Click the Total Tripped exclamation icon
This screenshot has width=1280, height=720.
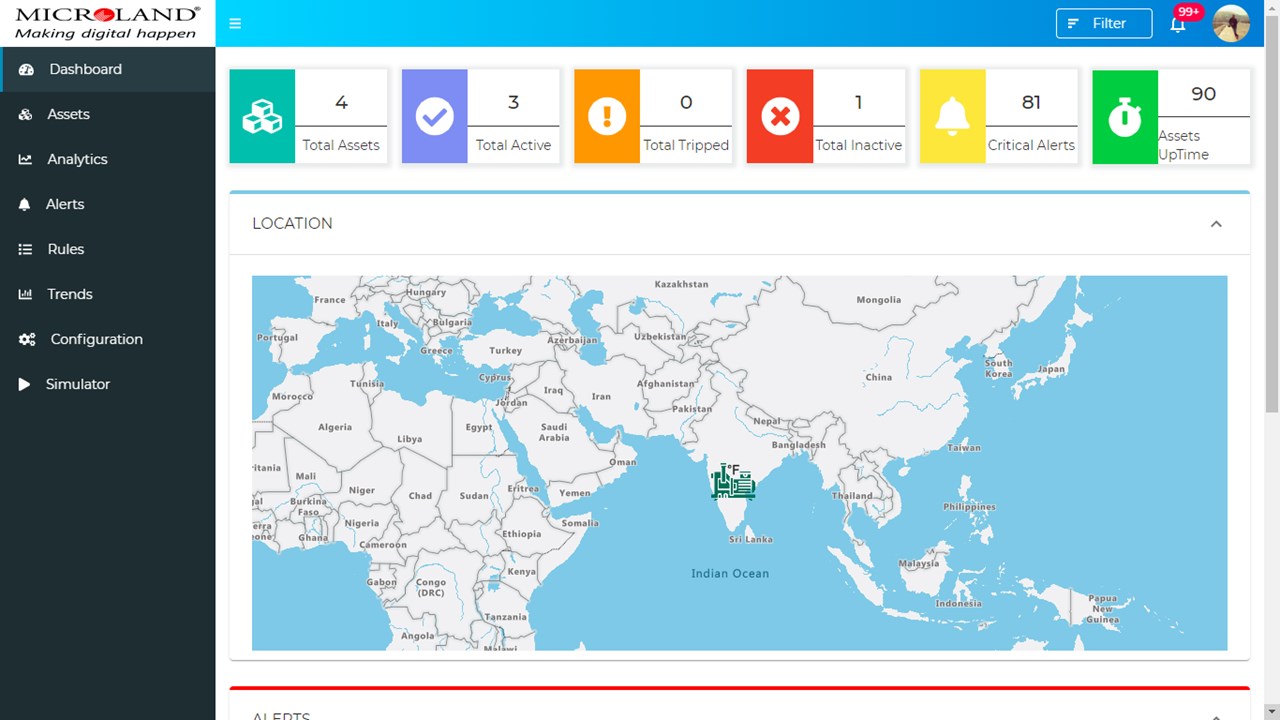coord(606,116)
